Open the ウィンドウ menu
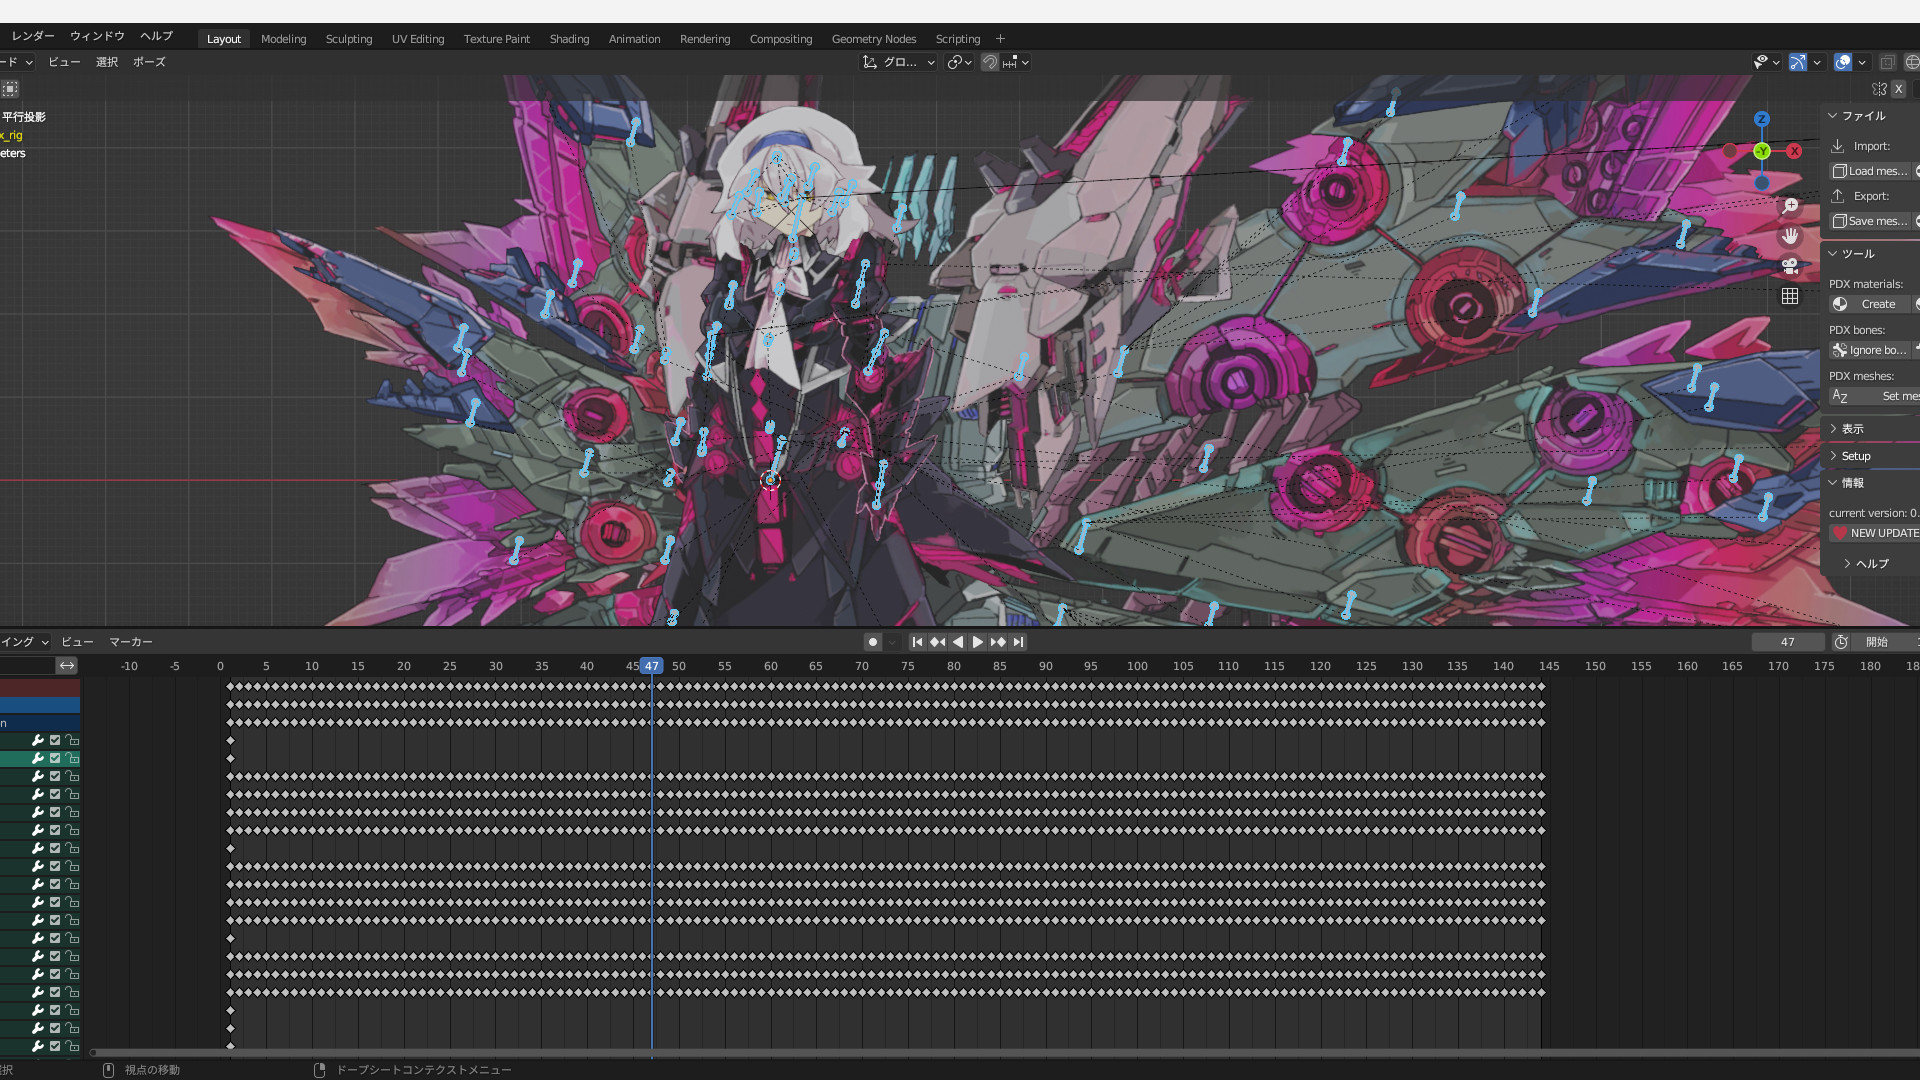Screen dimensions: 1920x1080 coord(97,36)
